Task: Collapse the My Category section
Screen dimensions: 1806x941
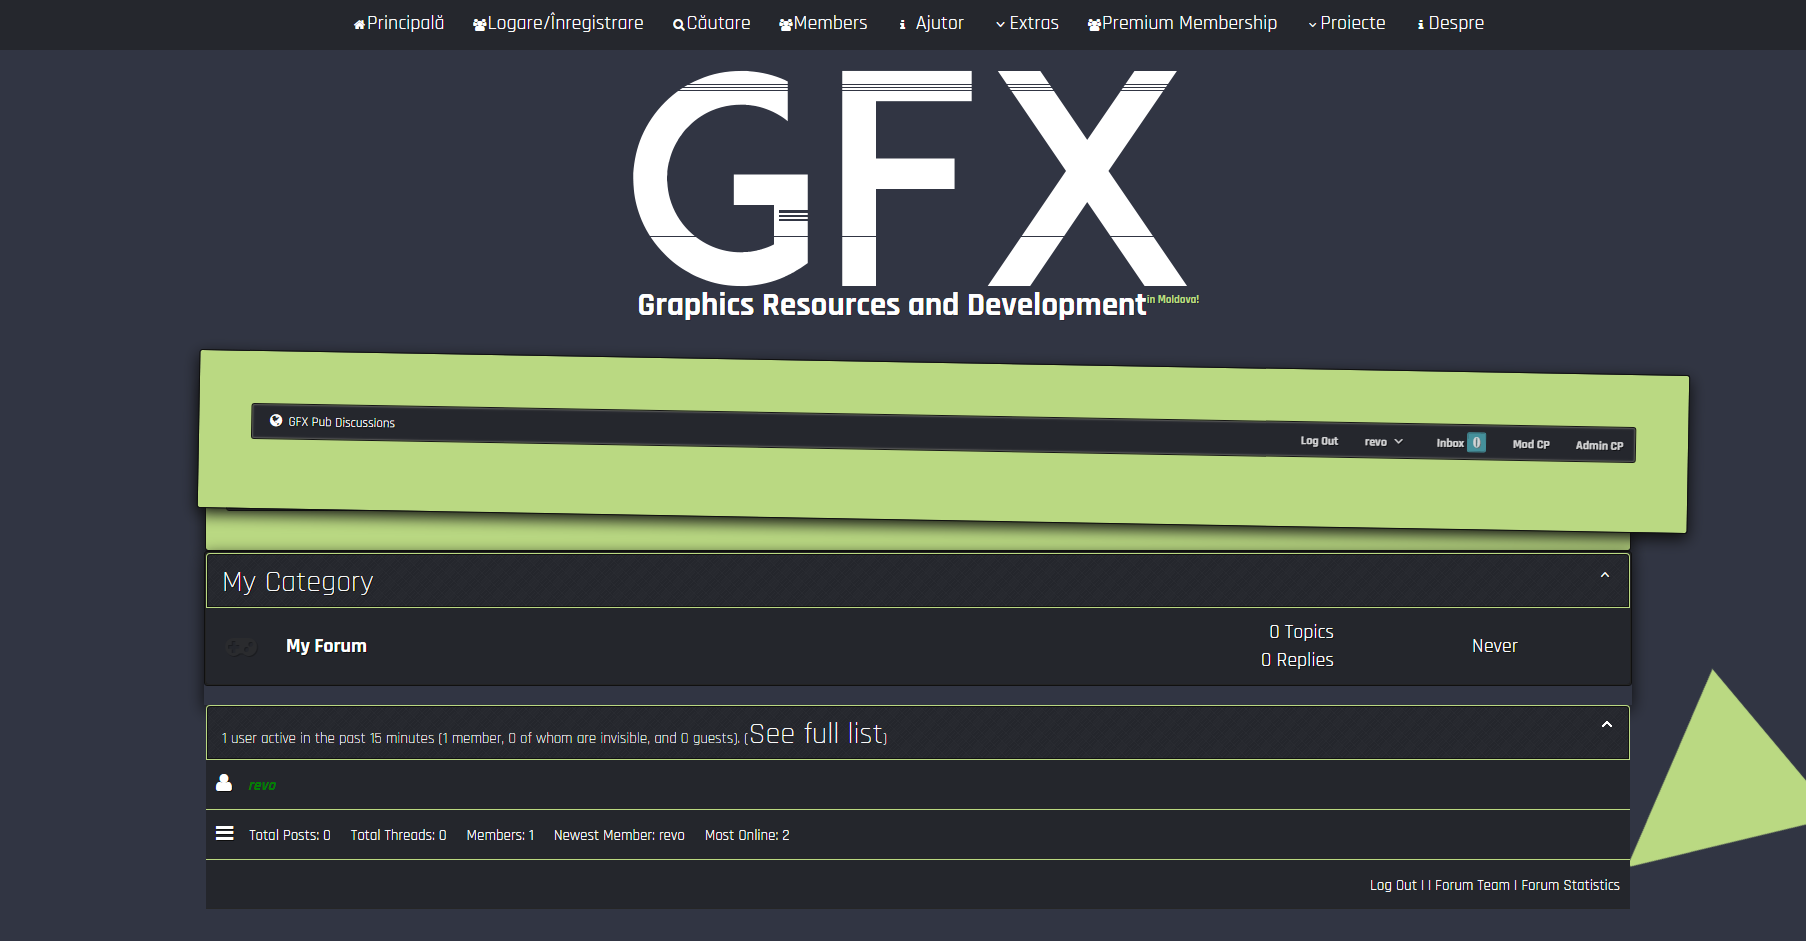Action: tap(1604, 575)
